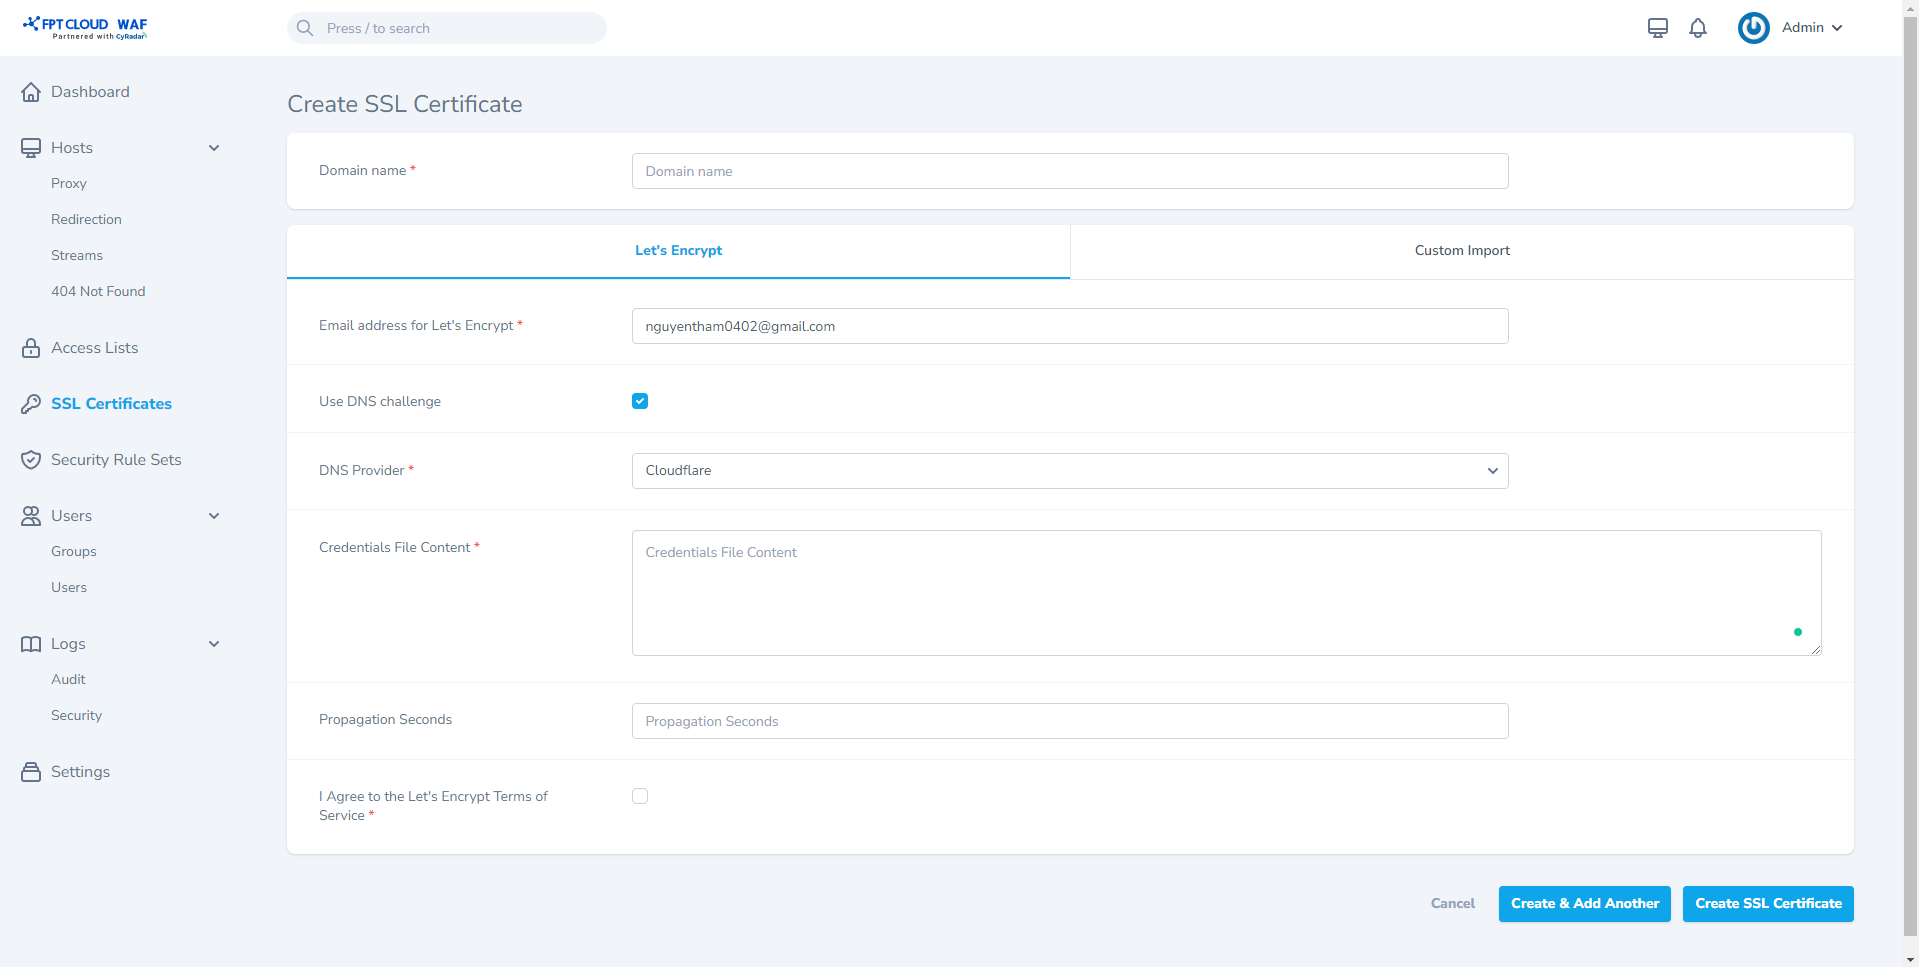Switch to the Custom Import tab
This screenshot has height=967, width=1919.
(x=1461, y=251)
